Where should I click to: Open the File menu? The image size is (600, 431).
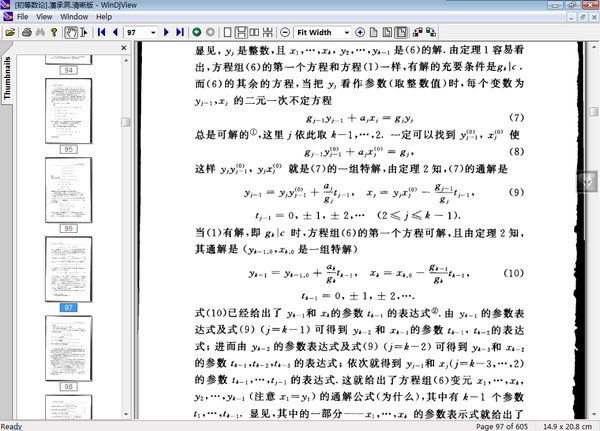click(x=22, y=17)
